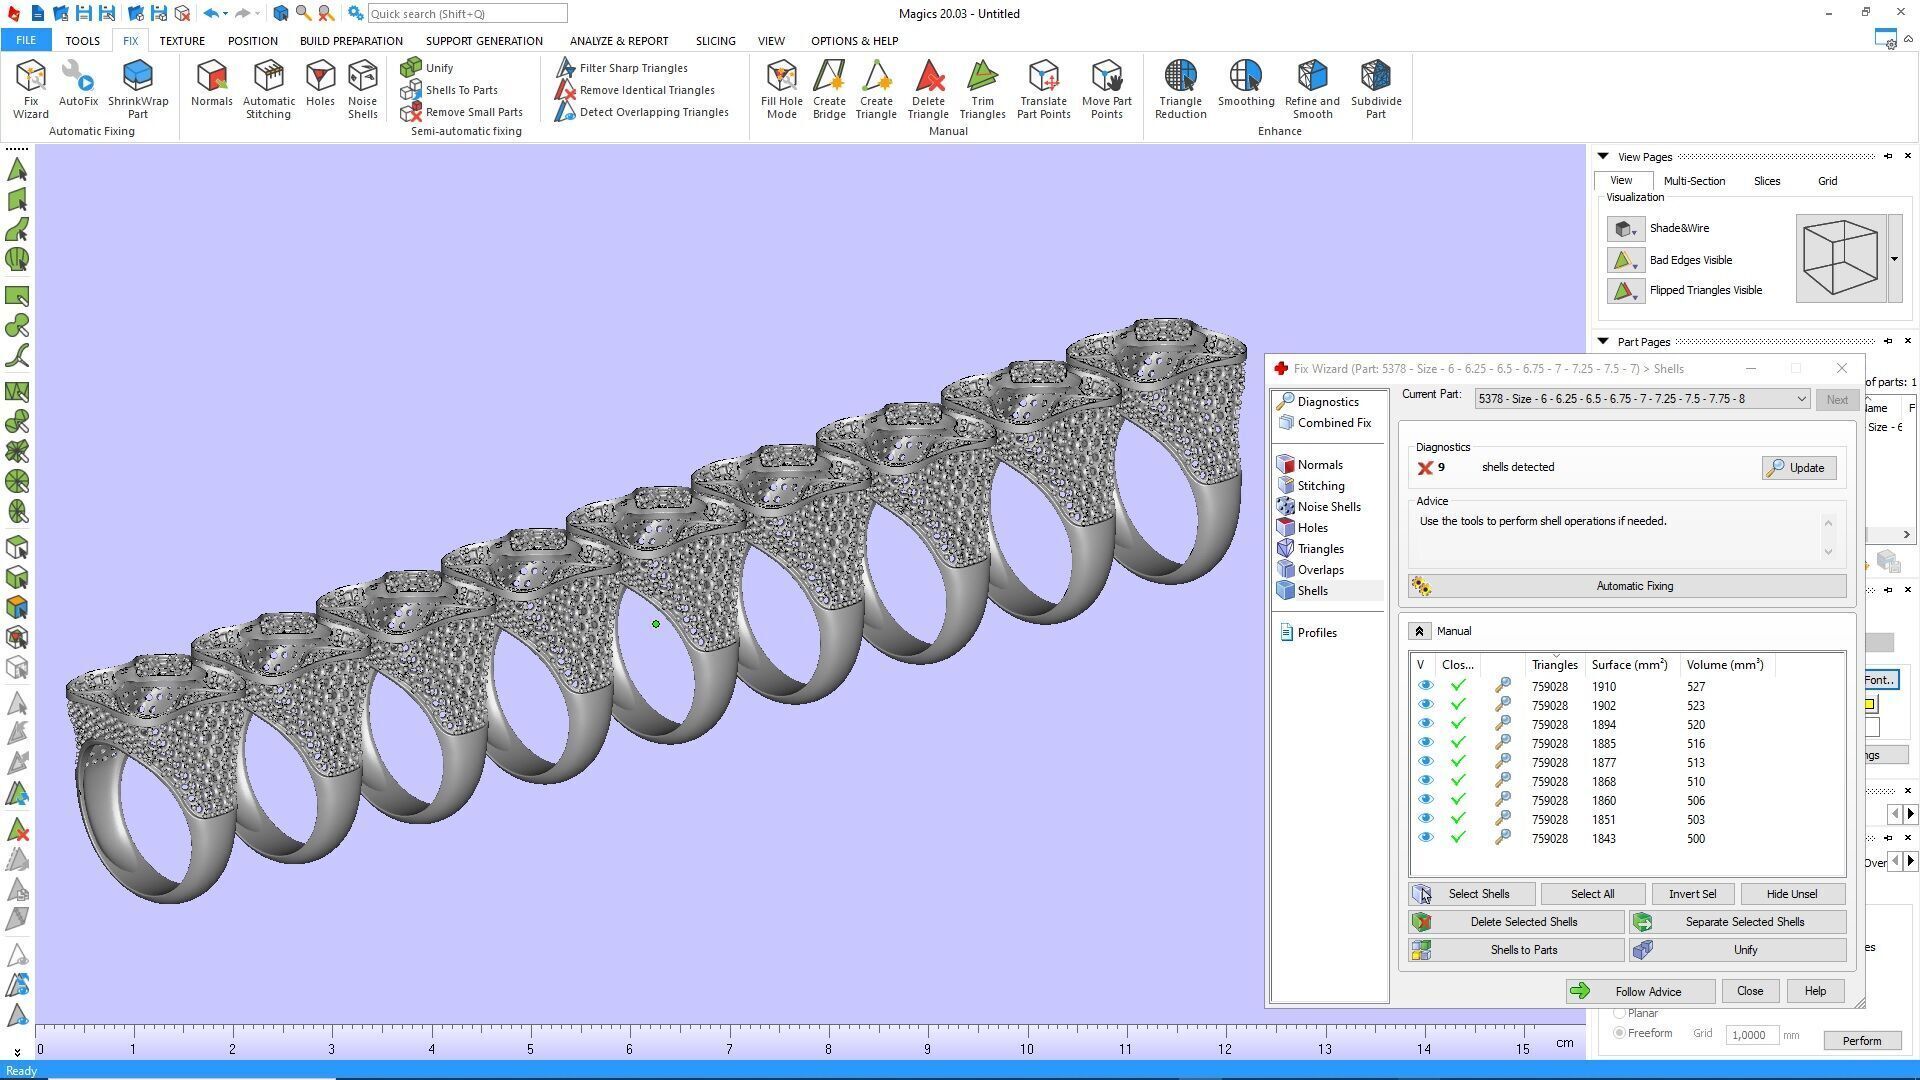Open the Fix Wizard tool
The image size is (1920, 1080).
coord(30,89)
